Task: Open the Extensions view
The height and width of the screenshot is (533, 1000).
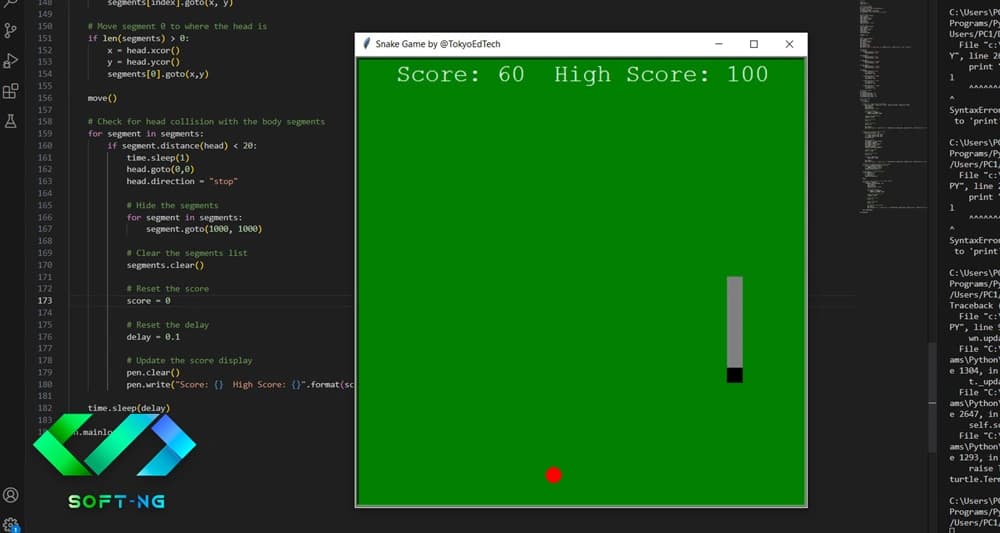Action: coord(10,91)
